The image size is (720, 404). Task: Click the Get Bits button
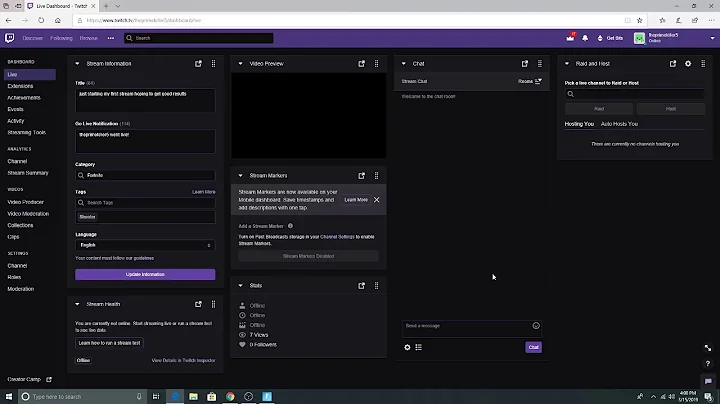610,38
